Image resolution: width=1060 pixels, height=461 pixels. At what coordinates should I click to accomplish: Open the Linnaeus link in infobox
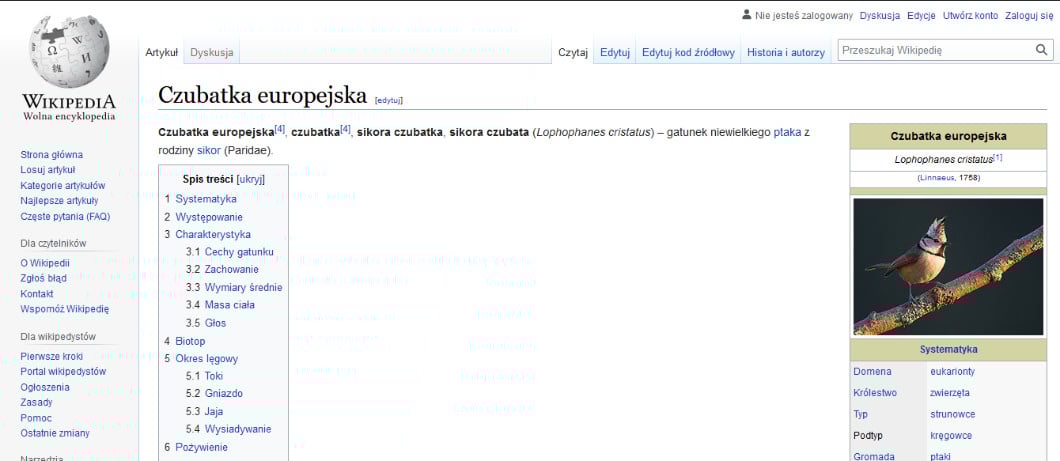click(x=937, y=177)
